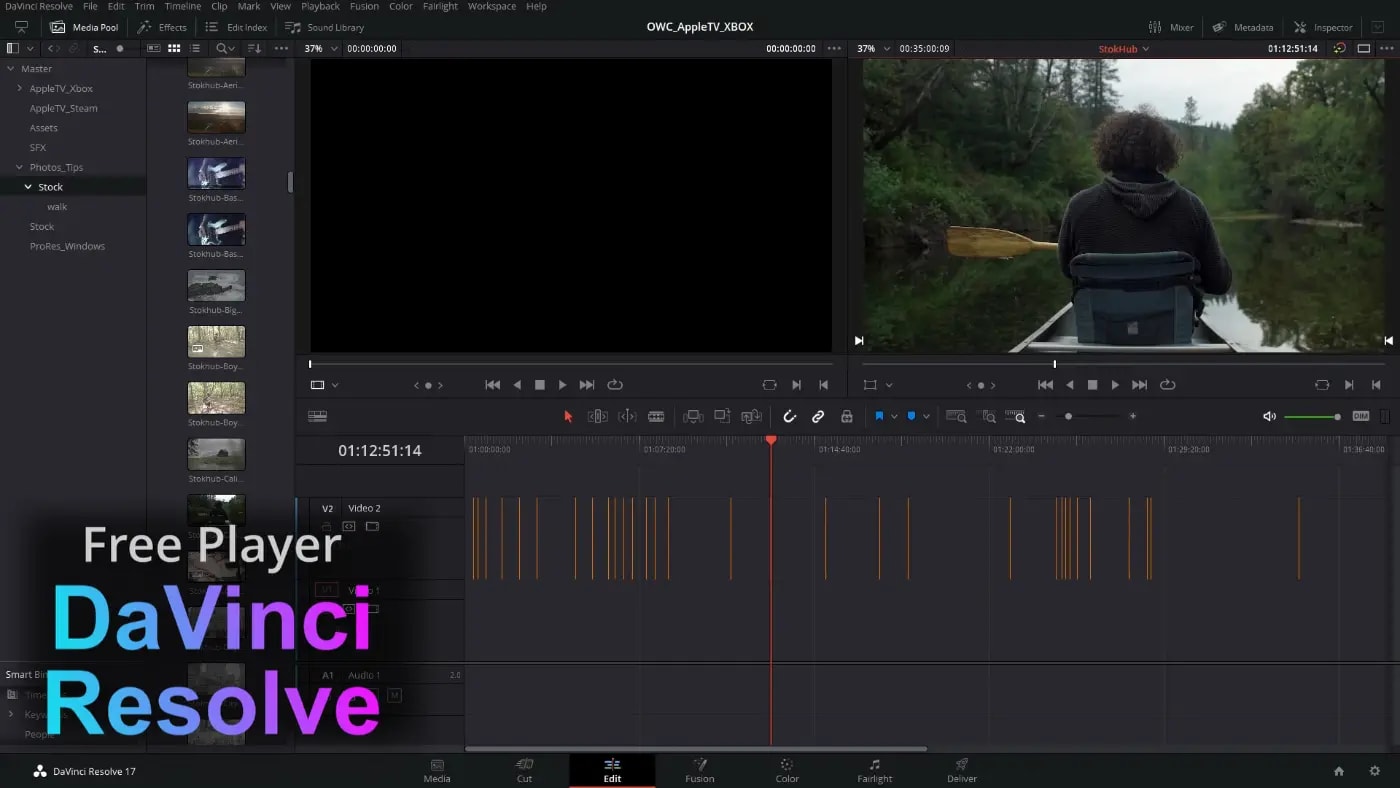Click the Trim Edit Mode tool
This screenshot has width=1400, height=788.
coord(597,416)
